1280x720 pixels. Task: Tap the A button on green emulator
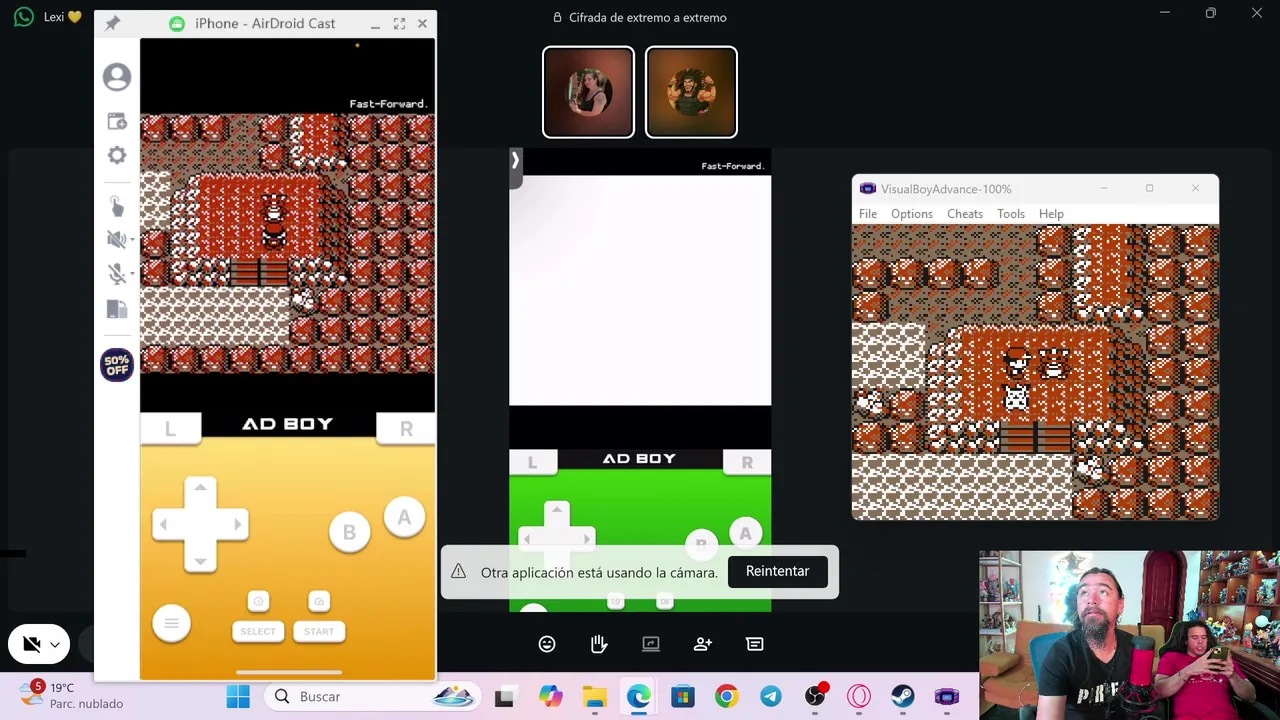pyautogui.click(x=745, y=534)
